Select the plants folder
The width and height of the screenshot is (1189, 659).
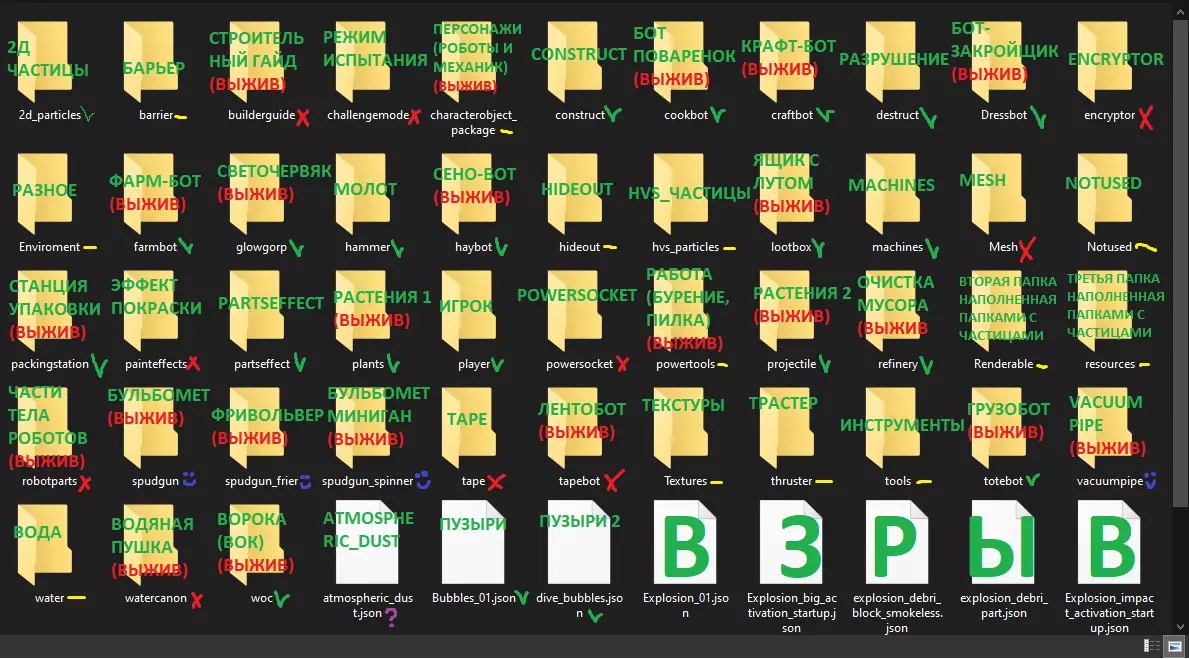pyautogui.click(x=365, y=311)
